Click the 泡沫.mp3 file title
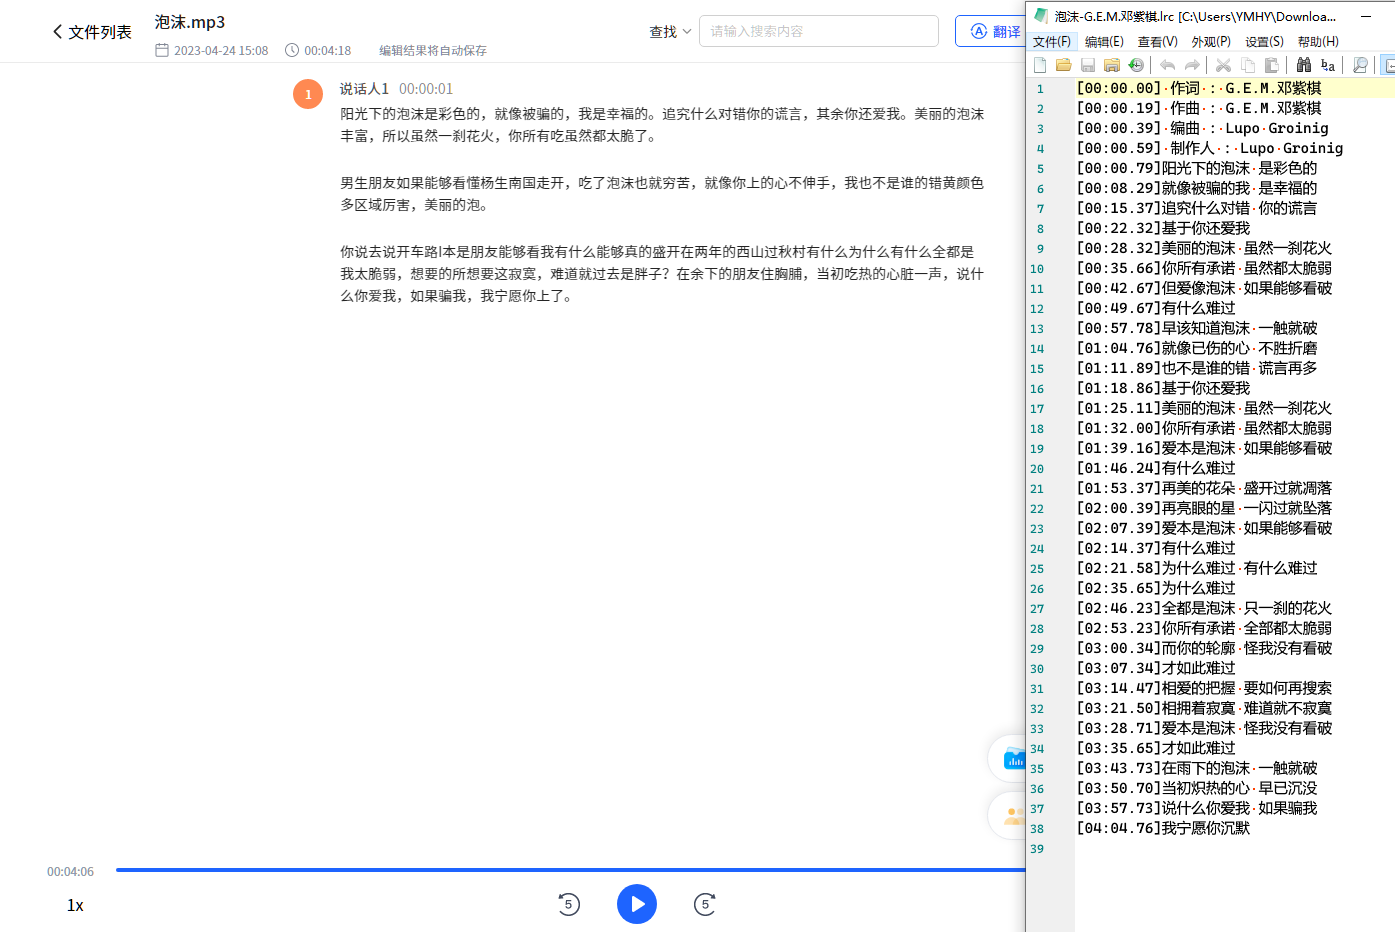The width and height of the screenshot is (1395, 932). click(190, 22)
